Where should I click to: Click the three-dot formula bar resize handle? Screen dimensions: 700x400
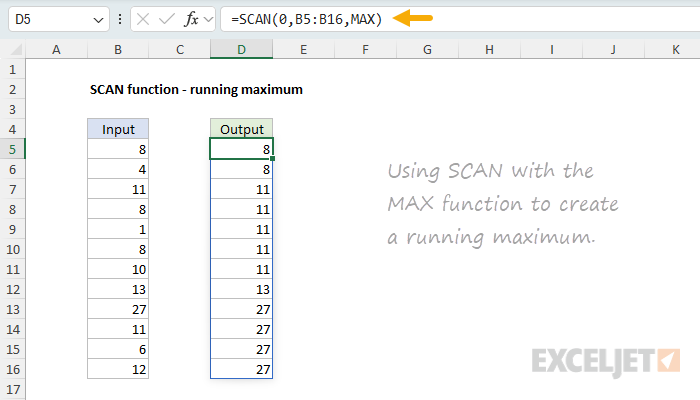coord(121,19)
